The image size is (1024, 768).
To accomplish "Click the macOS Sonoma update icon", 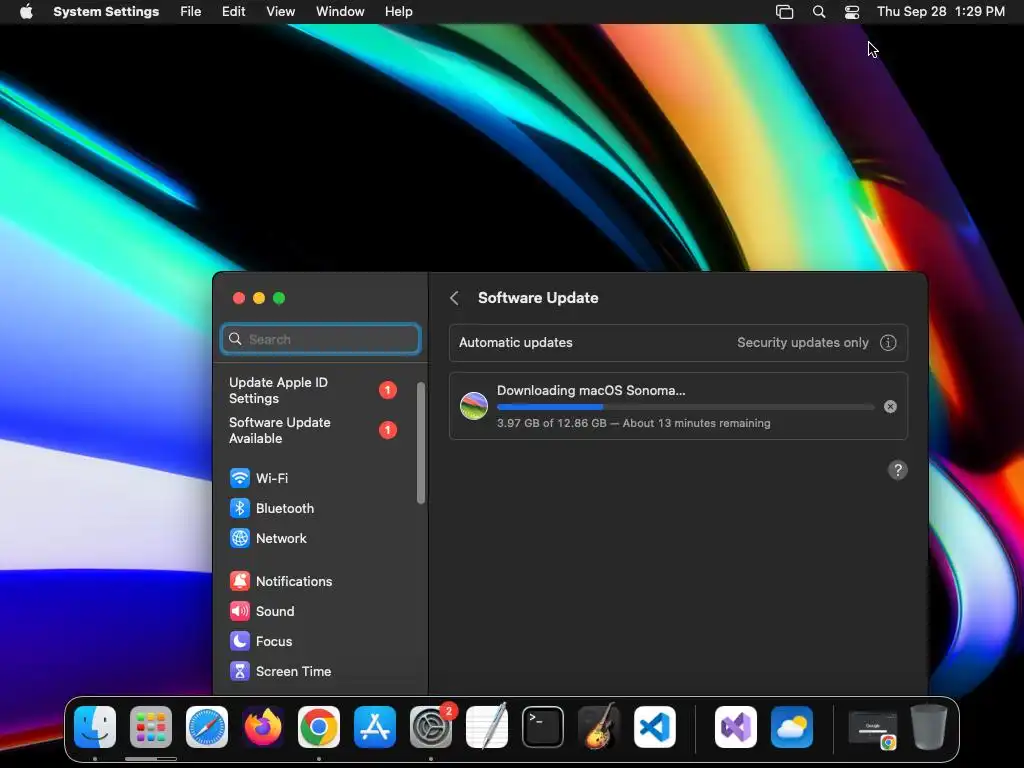I will (474, 406).
